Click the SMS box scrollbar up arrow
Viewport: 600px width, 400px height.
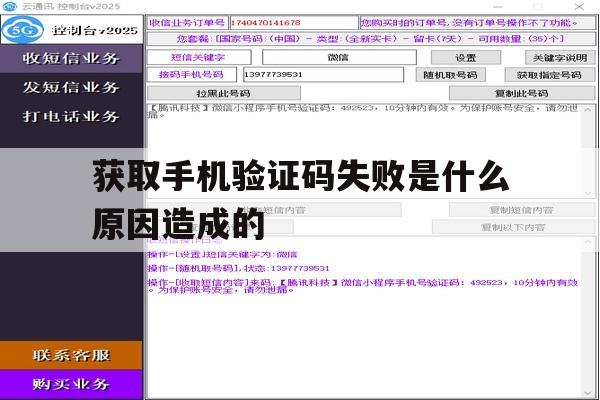click(588, 110)
